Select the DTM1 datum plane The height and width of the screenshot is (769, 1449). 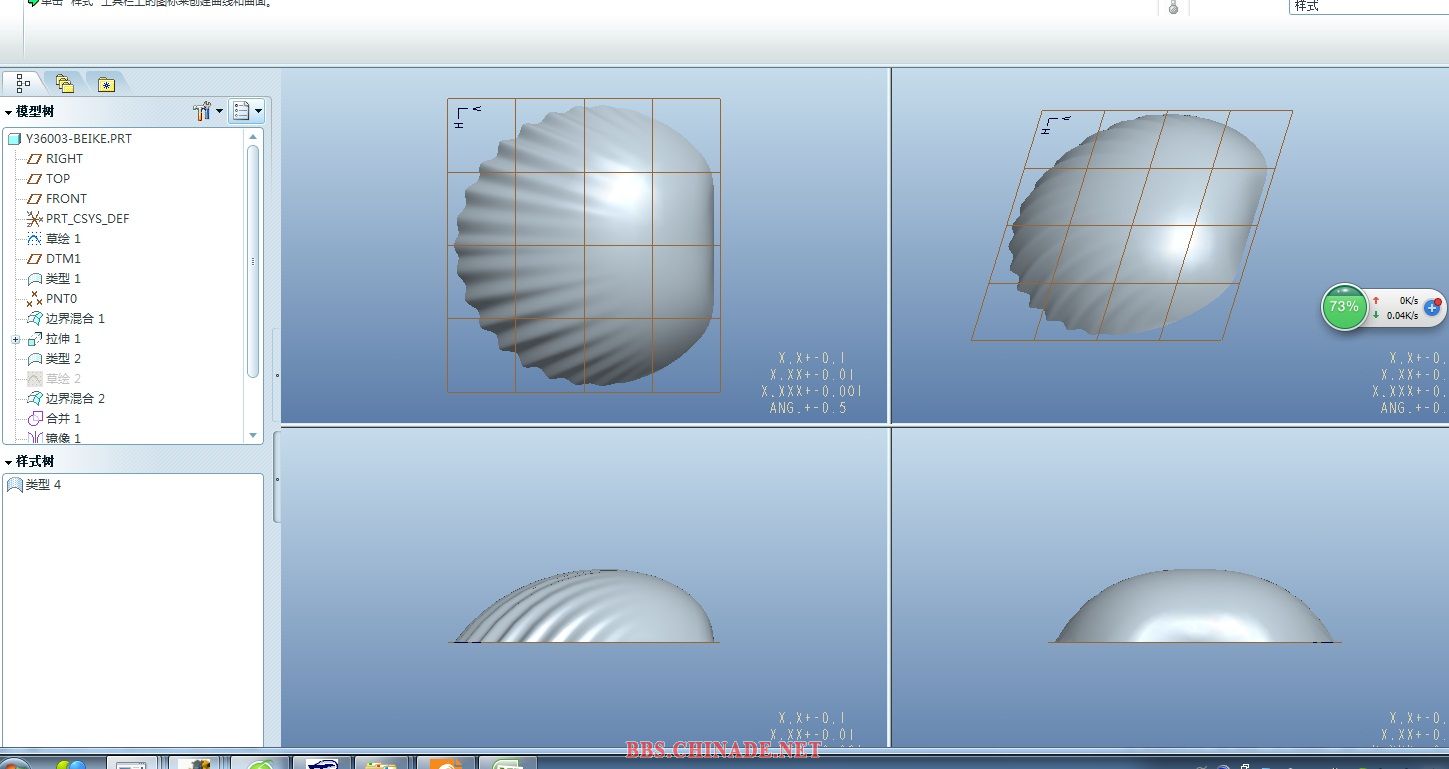pos(63,259)
